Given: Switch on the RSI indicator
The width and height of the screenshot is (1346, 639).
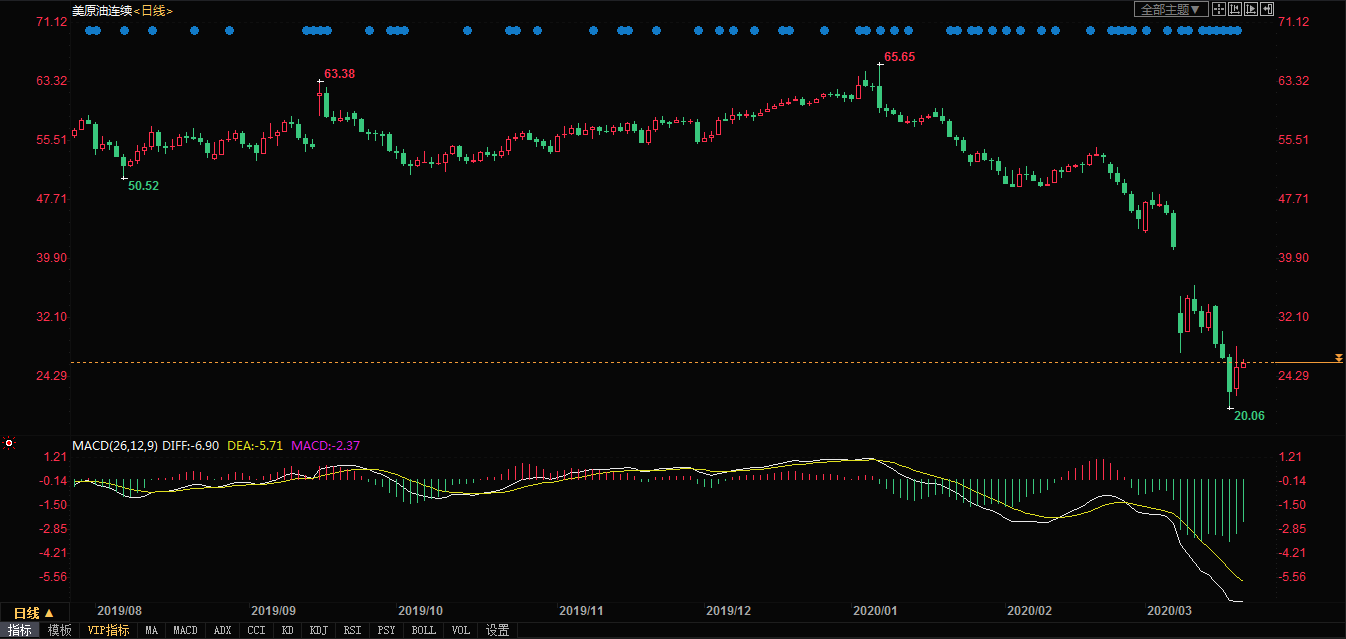Looking at the screenshot, I should [x=352, y=630].
